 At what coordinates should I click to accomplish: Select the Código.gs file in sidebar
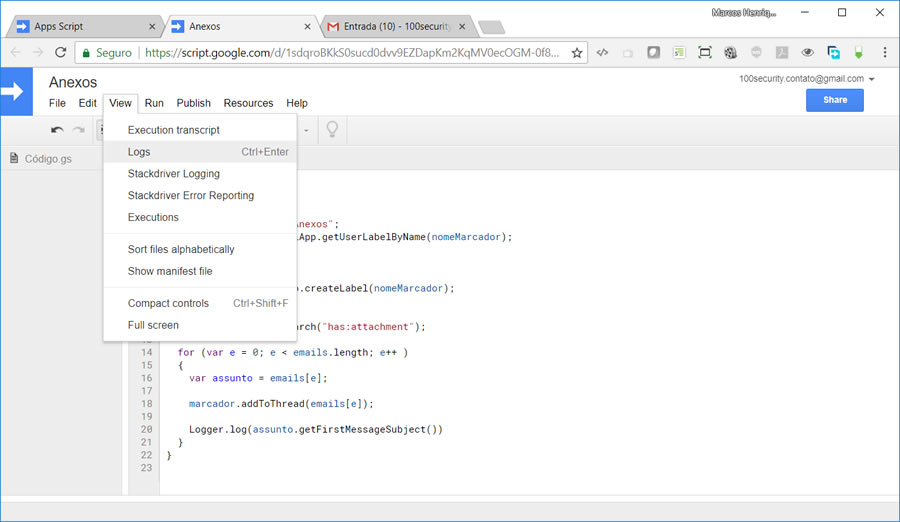48,158
